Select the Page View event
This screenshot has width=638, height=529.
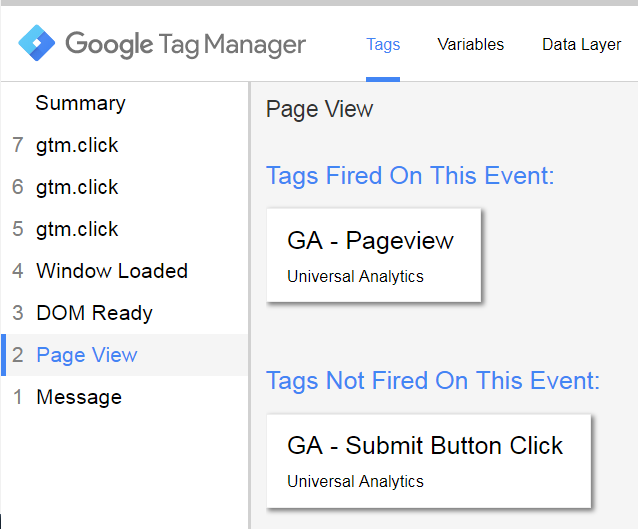pyautogui.click(x=87, y=355)
